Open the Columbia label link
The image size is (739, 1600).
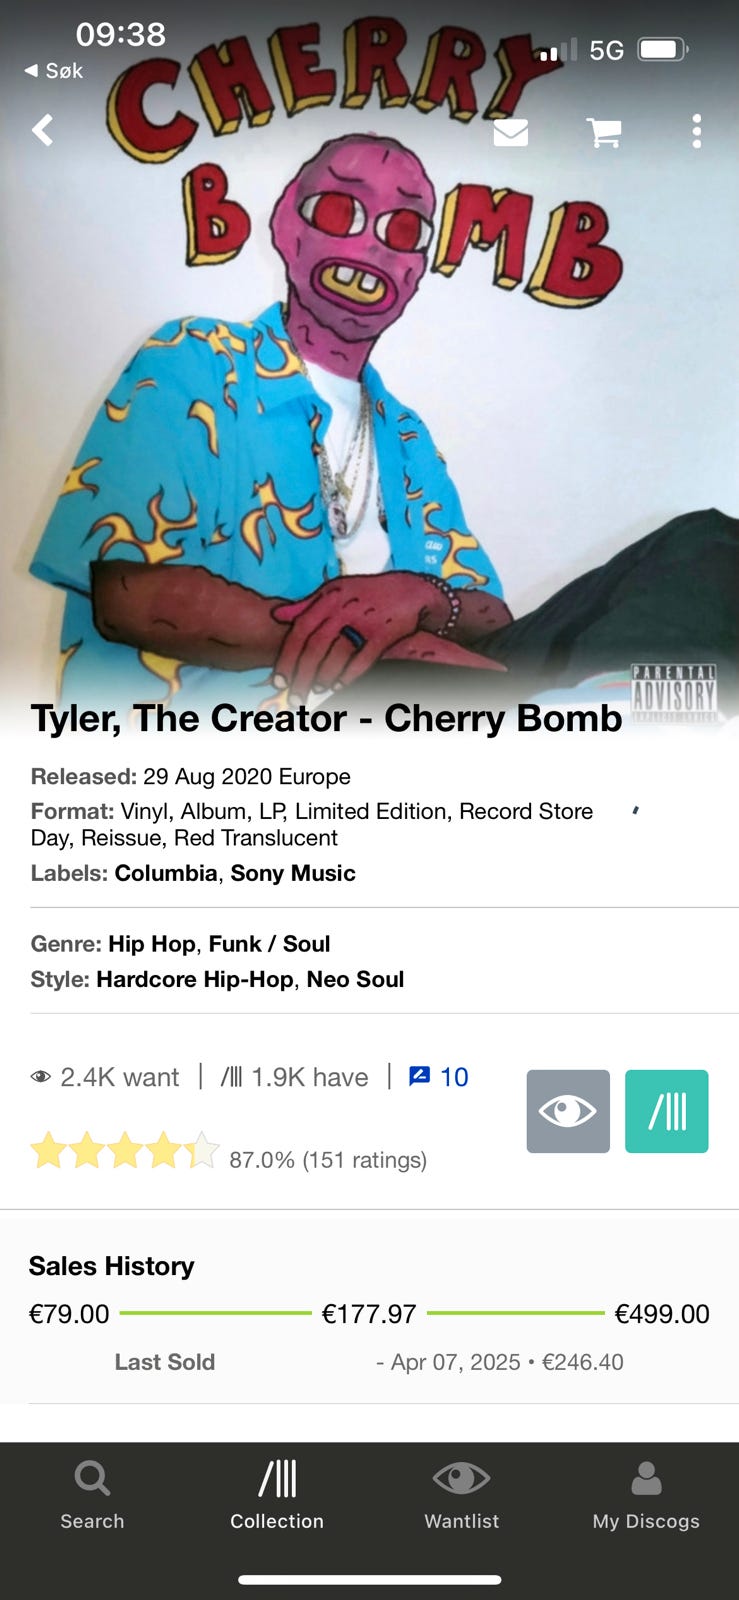pyautogui.click(x=166, y=873)
